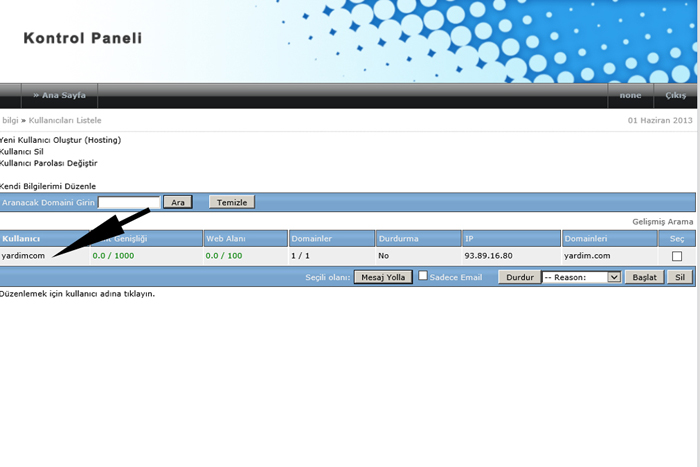Image resolution: width=700 pixels, height=467 pixels.
Task: Expand the Reason dropdown
Action: click(x=581, y=277)
